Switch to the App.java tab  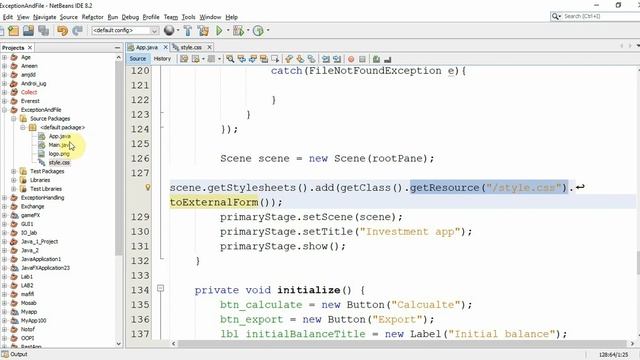pyautogui.click(x=147, y=47)
